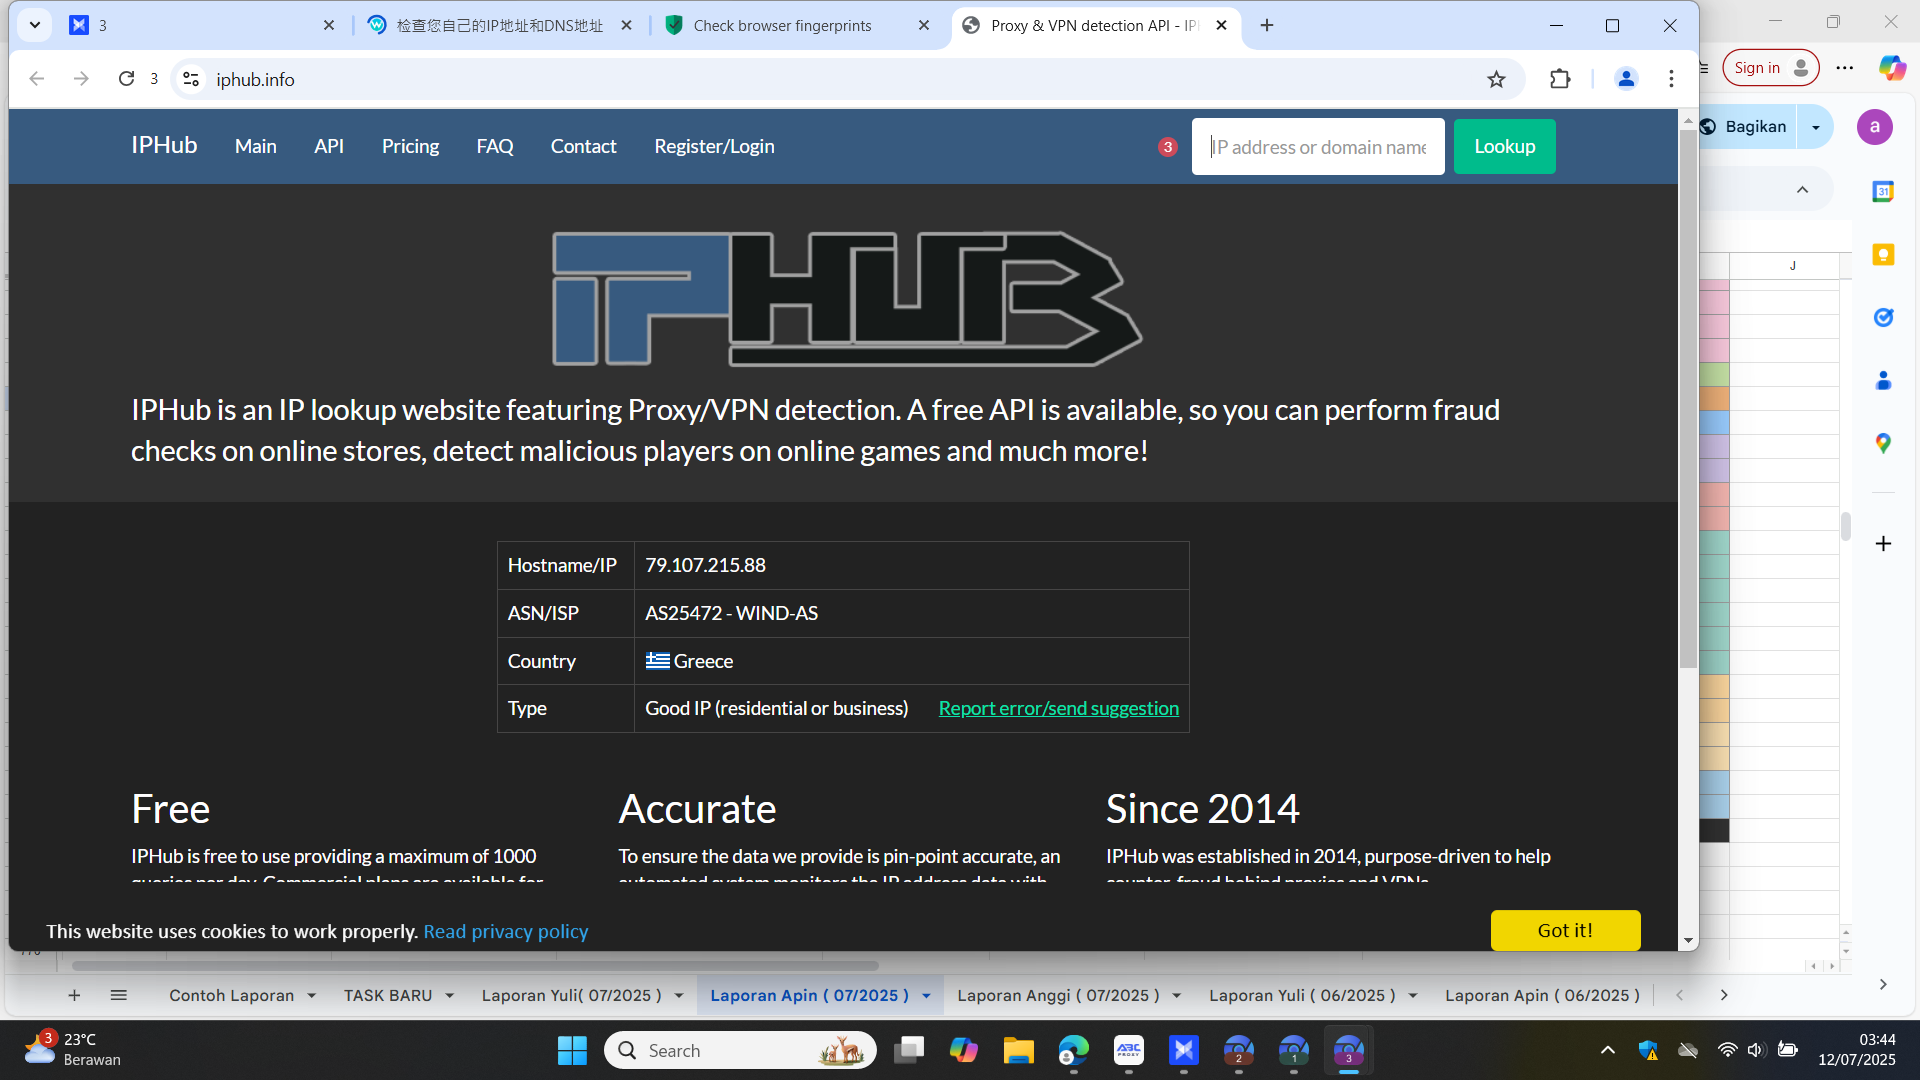1920x1080 pixels.
Task: Click the page's vertical scrollbar thumb
Action: coord(1688,400)
